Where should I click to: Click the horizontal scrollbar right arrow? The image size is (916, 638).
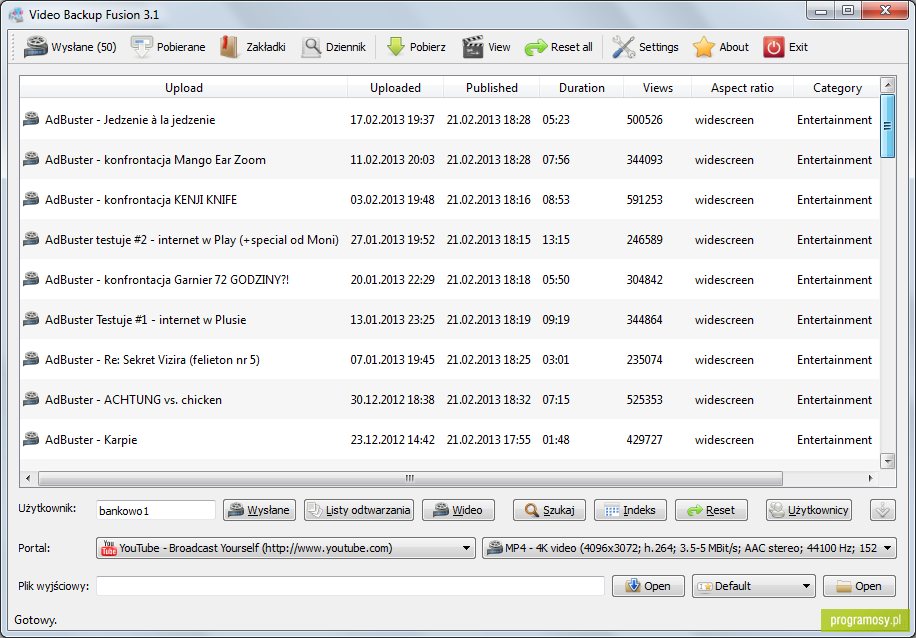[x=871, y=478]
